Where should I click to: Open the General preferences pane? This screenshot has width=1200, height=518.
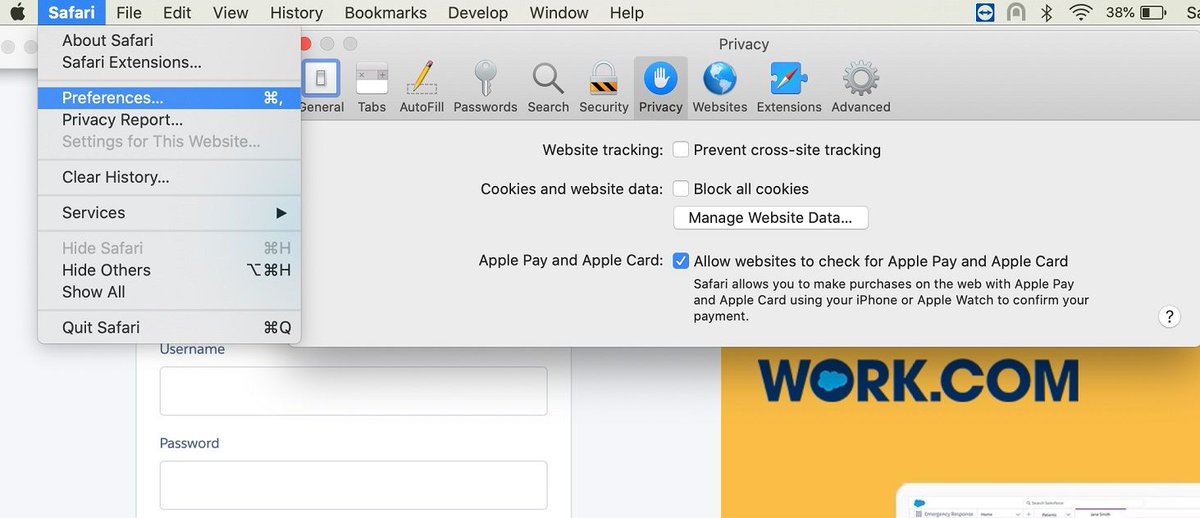point(321,86)
